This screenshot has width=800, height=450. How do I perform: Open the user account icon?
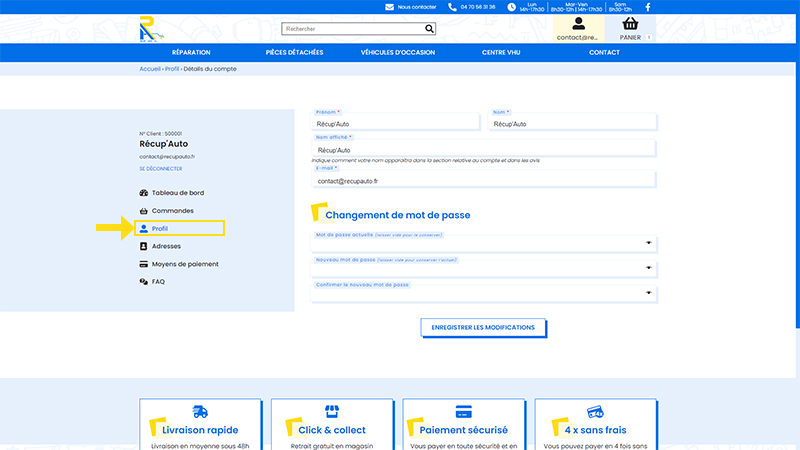pyautogui.click(x=578, y=23)
